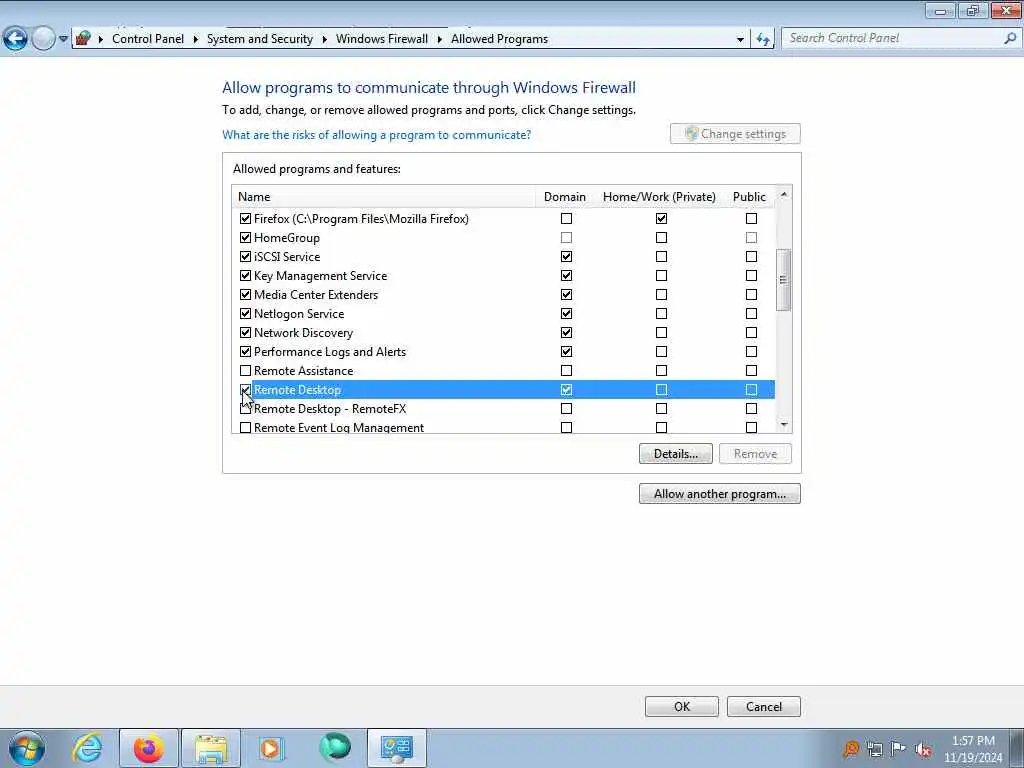Uncheck Network Discovery checkbox
This screenshot has height=768, width=1024.
pos(246,332)
